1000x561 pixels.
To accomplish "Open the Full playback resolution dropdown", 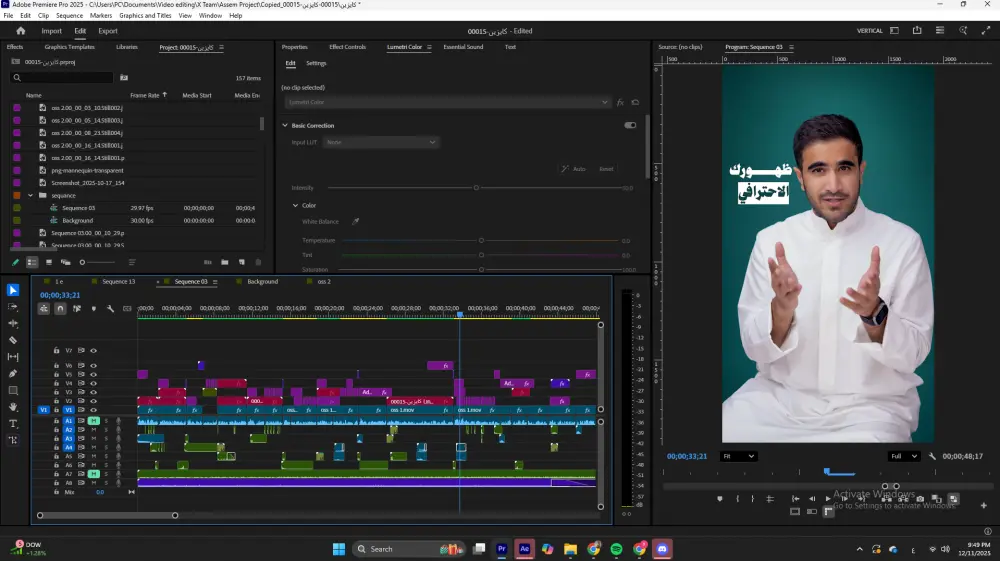I will [904, 456].
